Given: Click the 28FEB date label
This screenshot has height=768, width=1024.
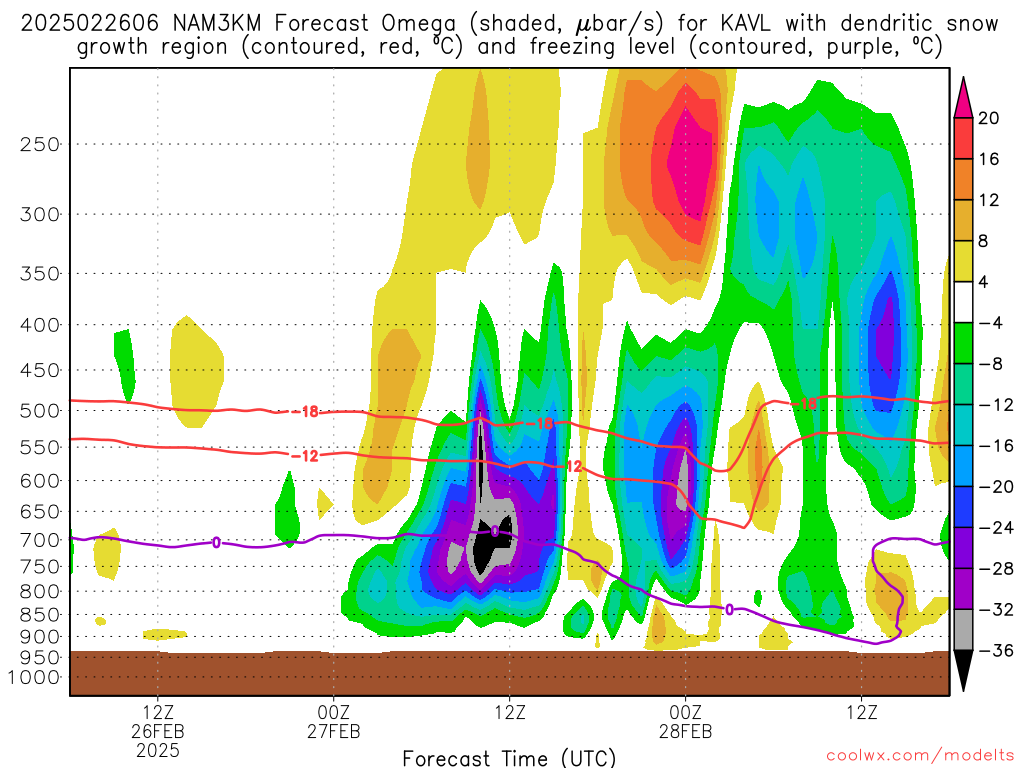Looking at the screenshot, I should click(x=685, y=731).
